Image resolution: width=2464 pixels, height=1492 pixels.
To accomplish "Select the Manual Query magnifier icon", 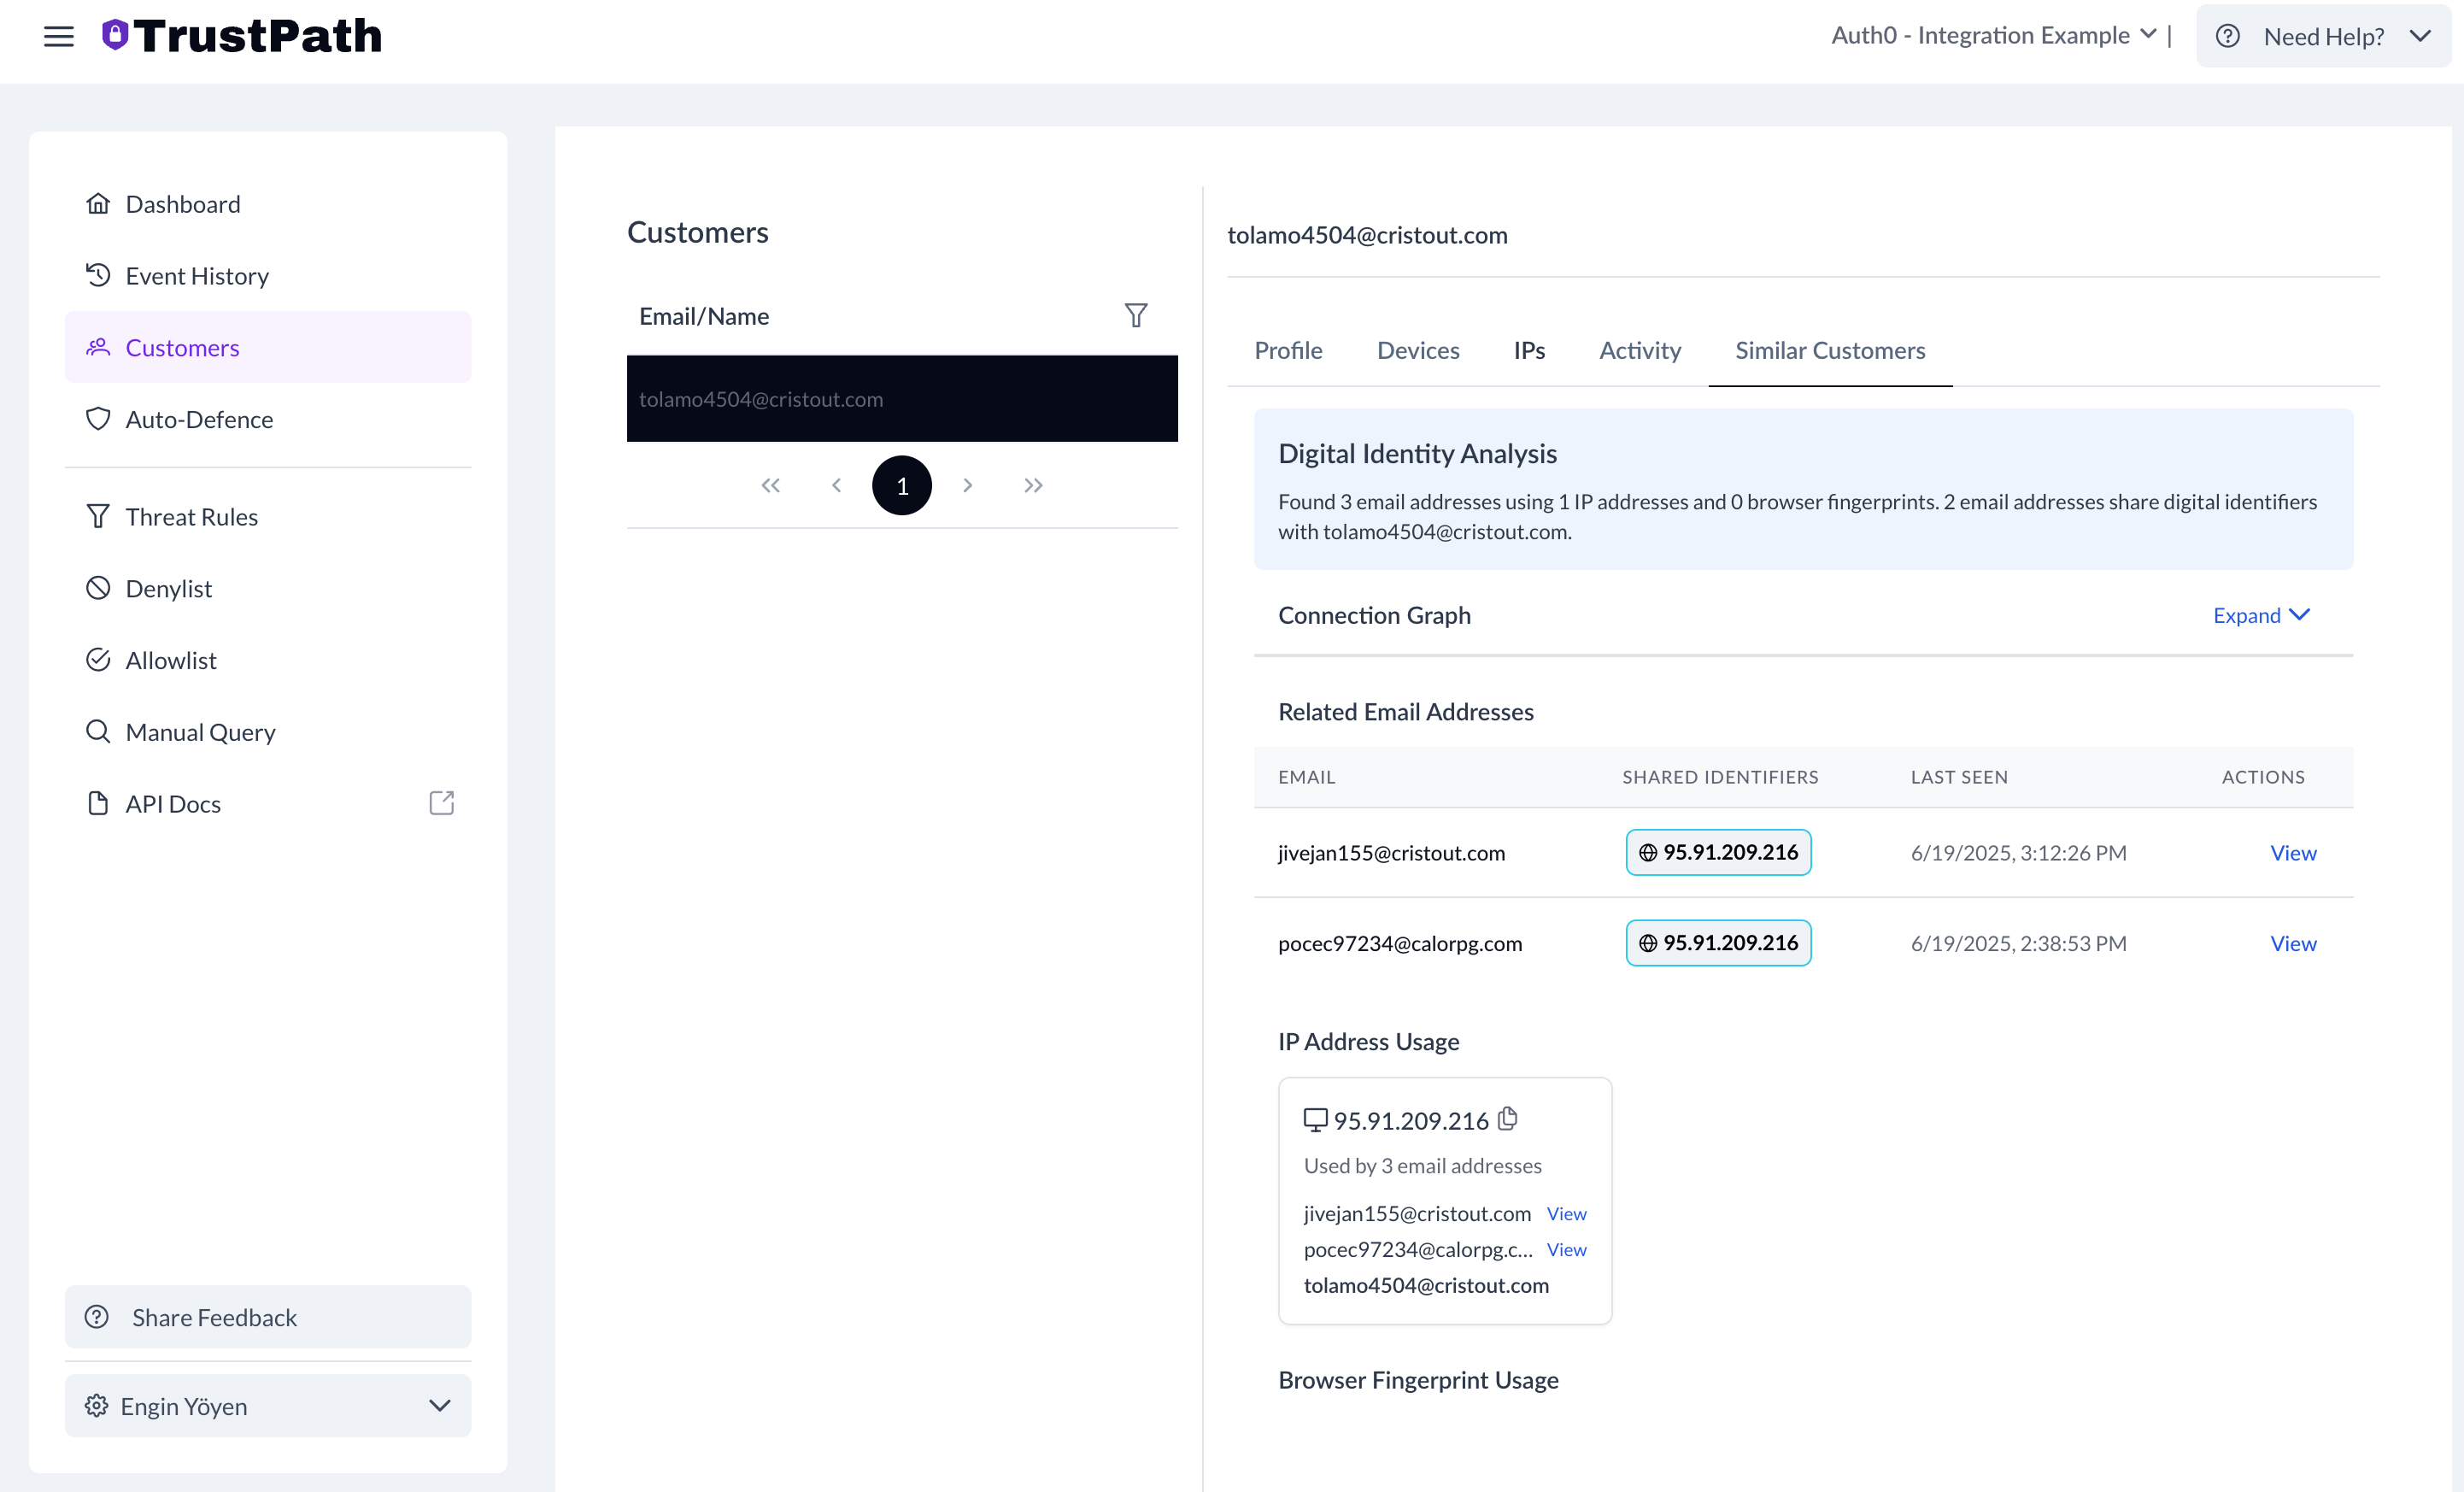I will pos(99,731).
